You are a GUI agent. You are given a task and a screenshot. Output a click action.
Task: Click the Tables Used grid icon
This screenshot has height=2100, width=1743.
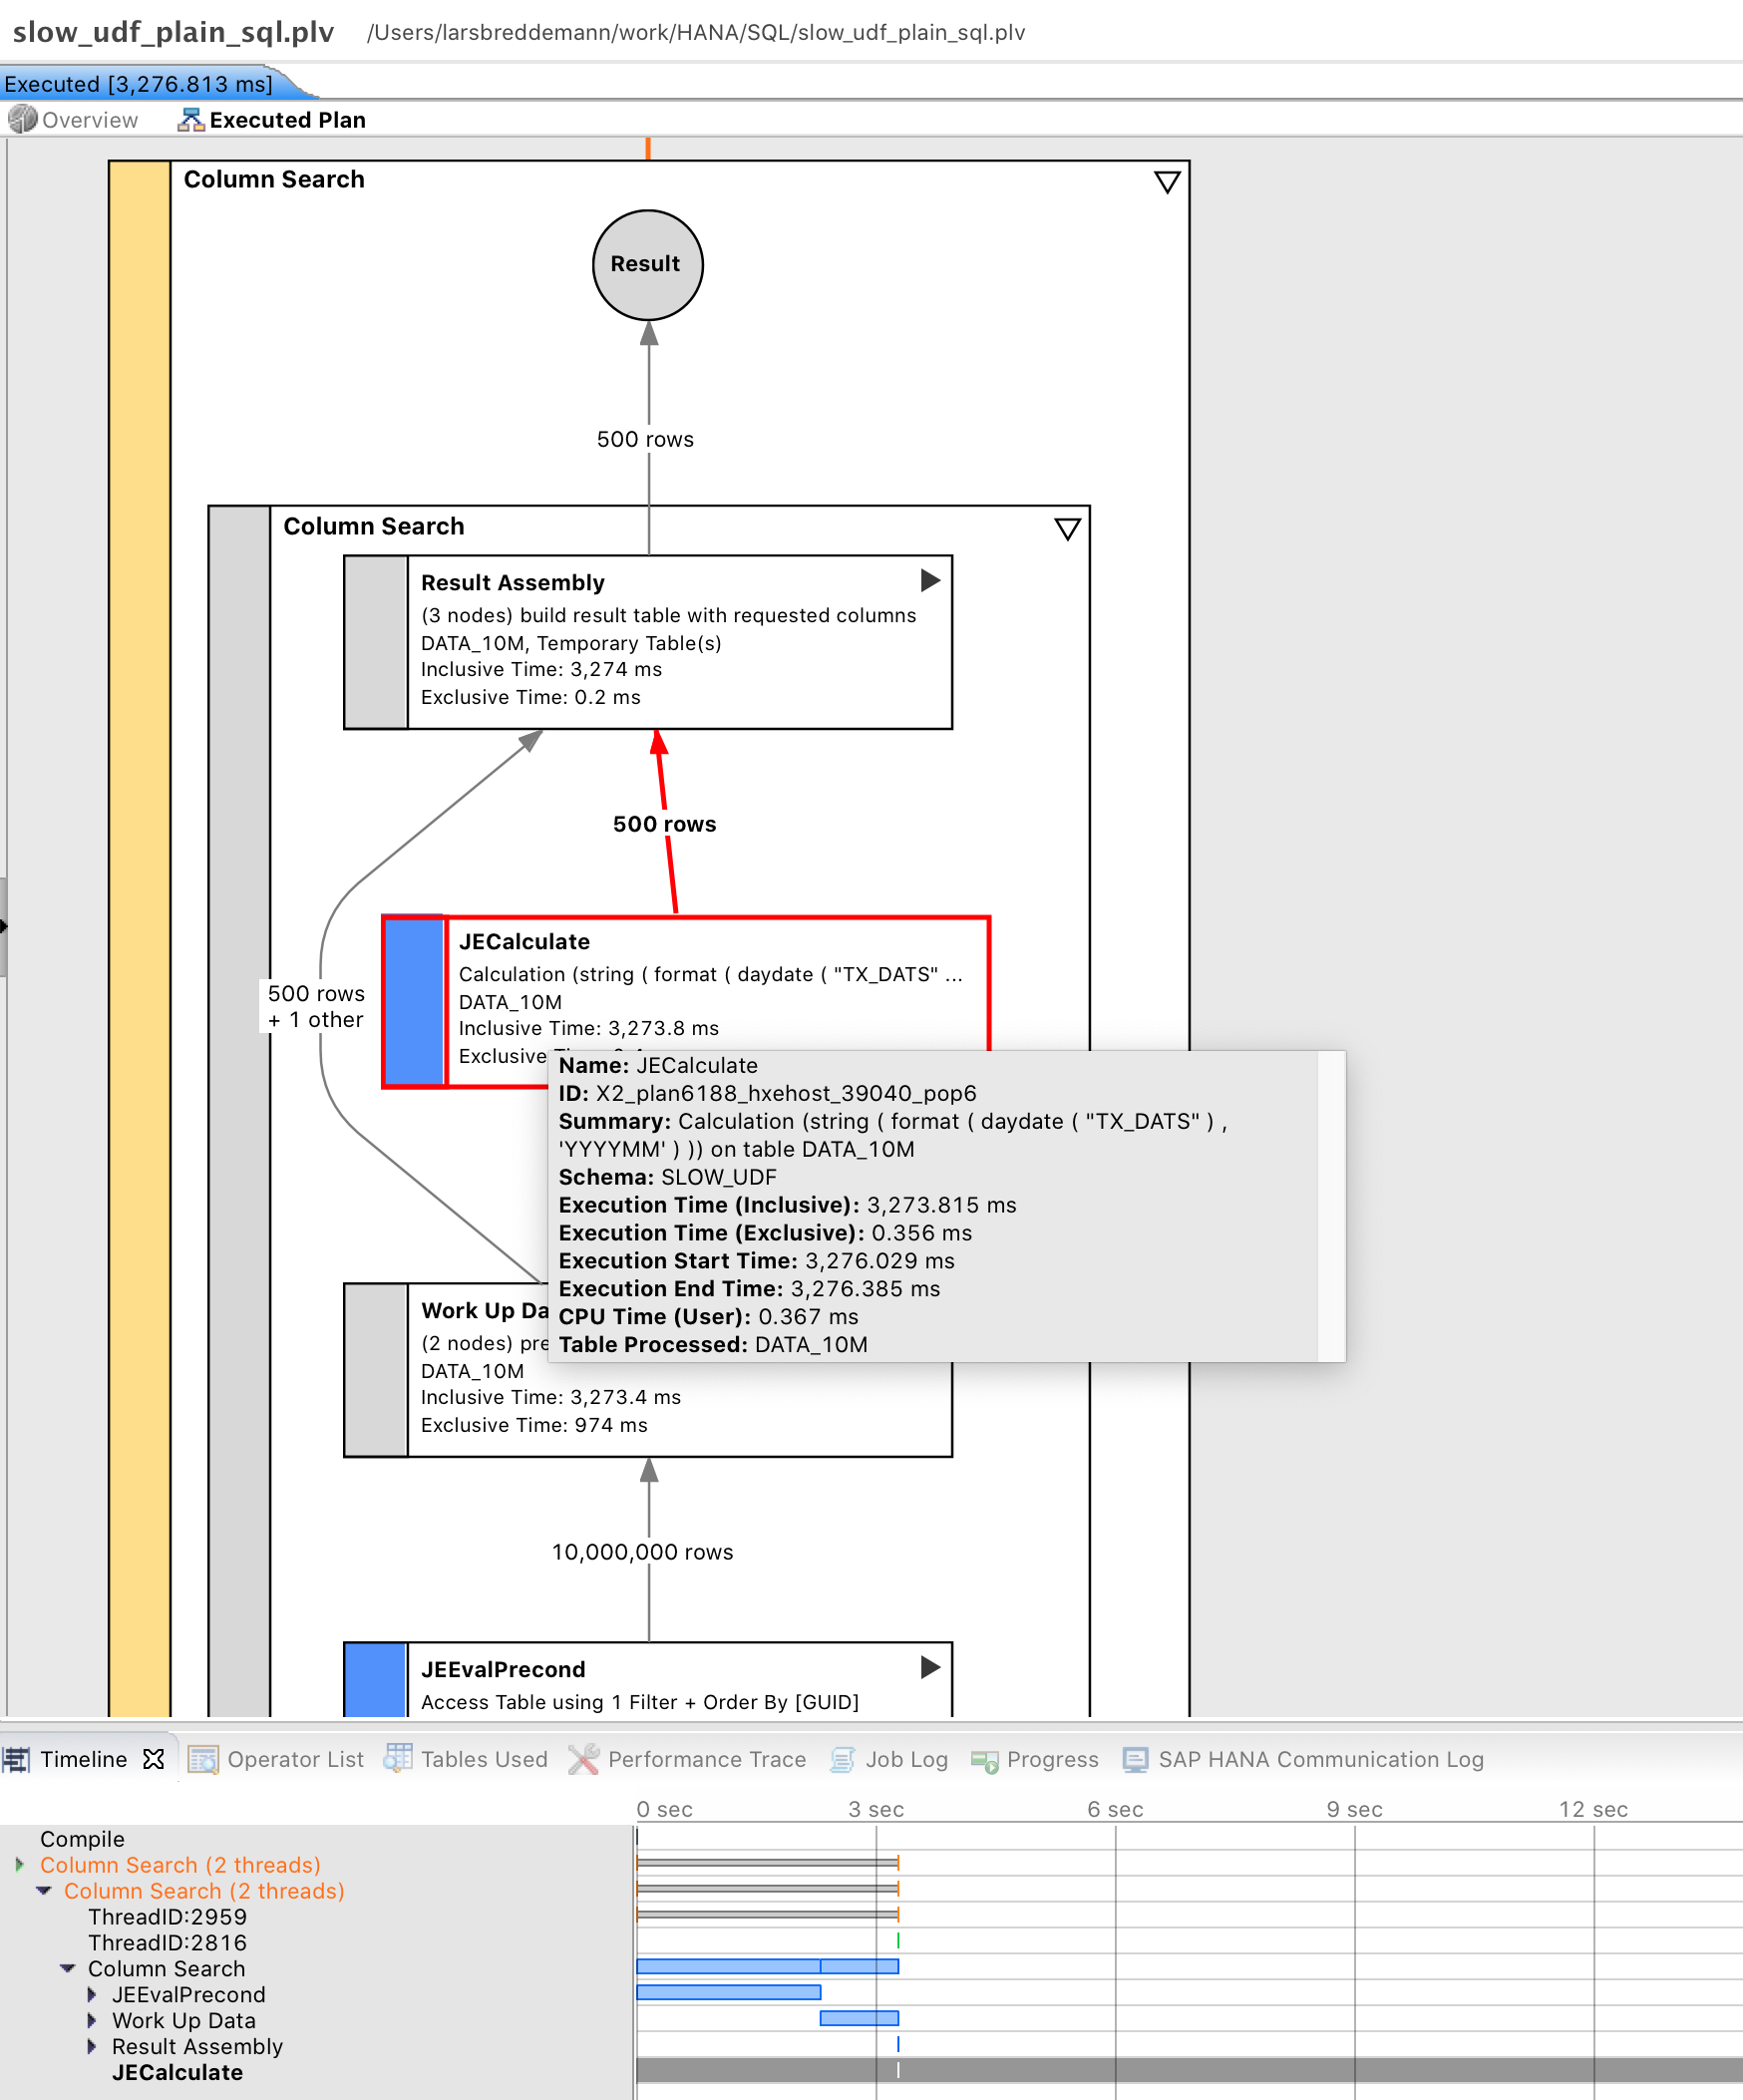pos(398,1758)
